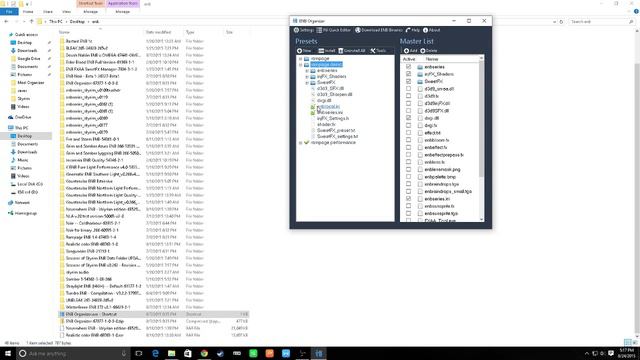Open Microsoft Edge from taskbar

[155, 353]
